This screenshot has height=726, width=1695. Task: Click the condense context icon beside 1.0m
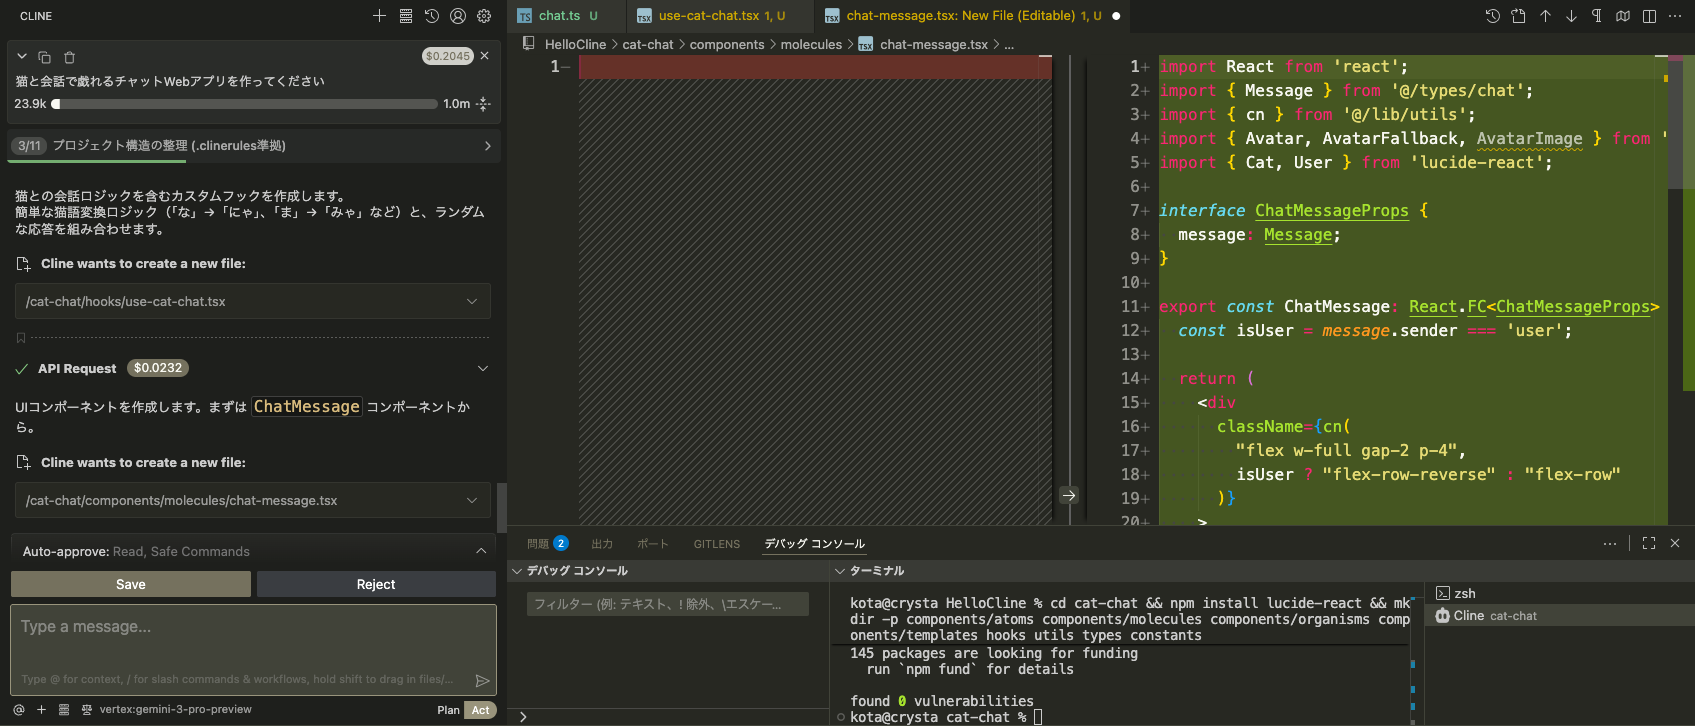click(x=484, y=104)
